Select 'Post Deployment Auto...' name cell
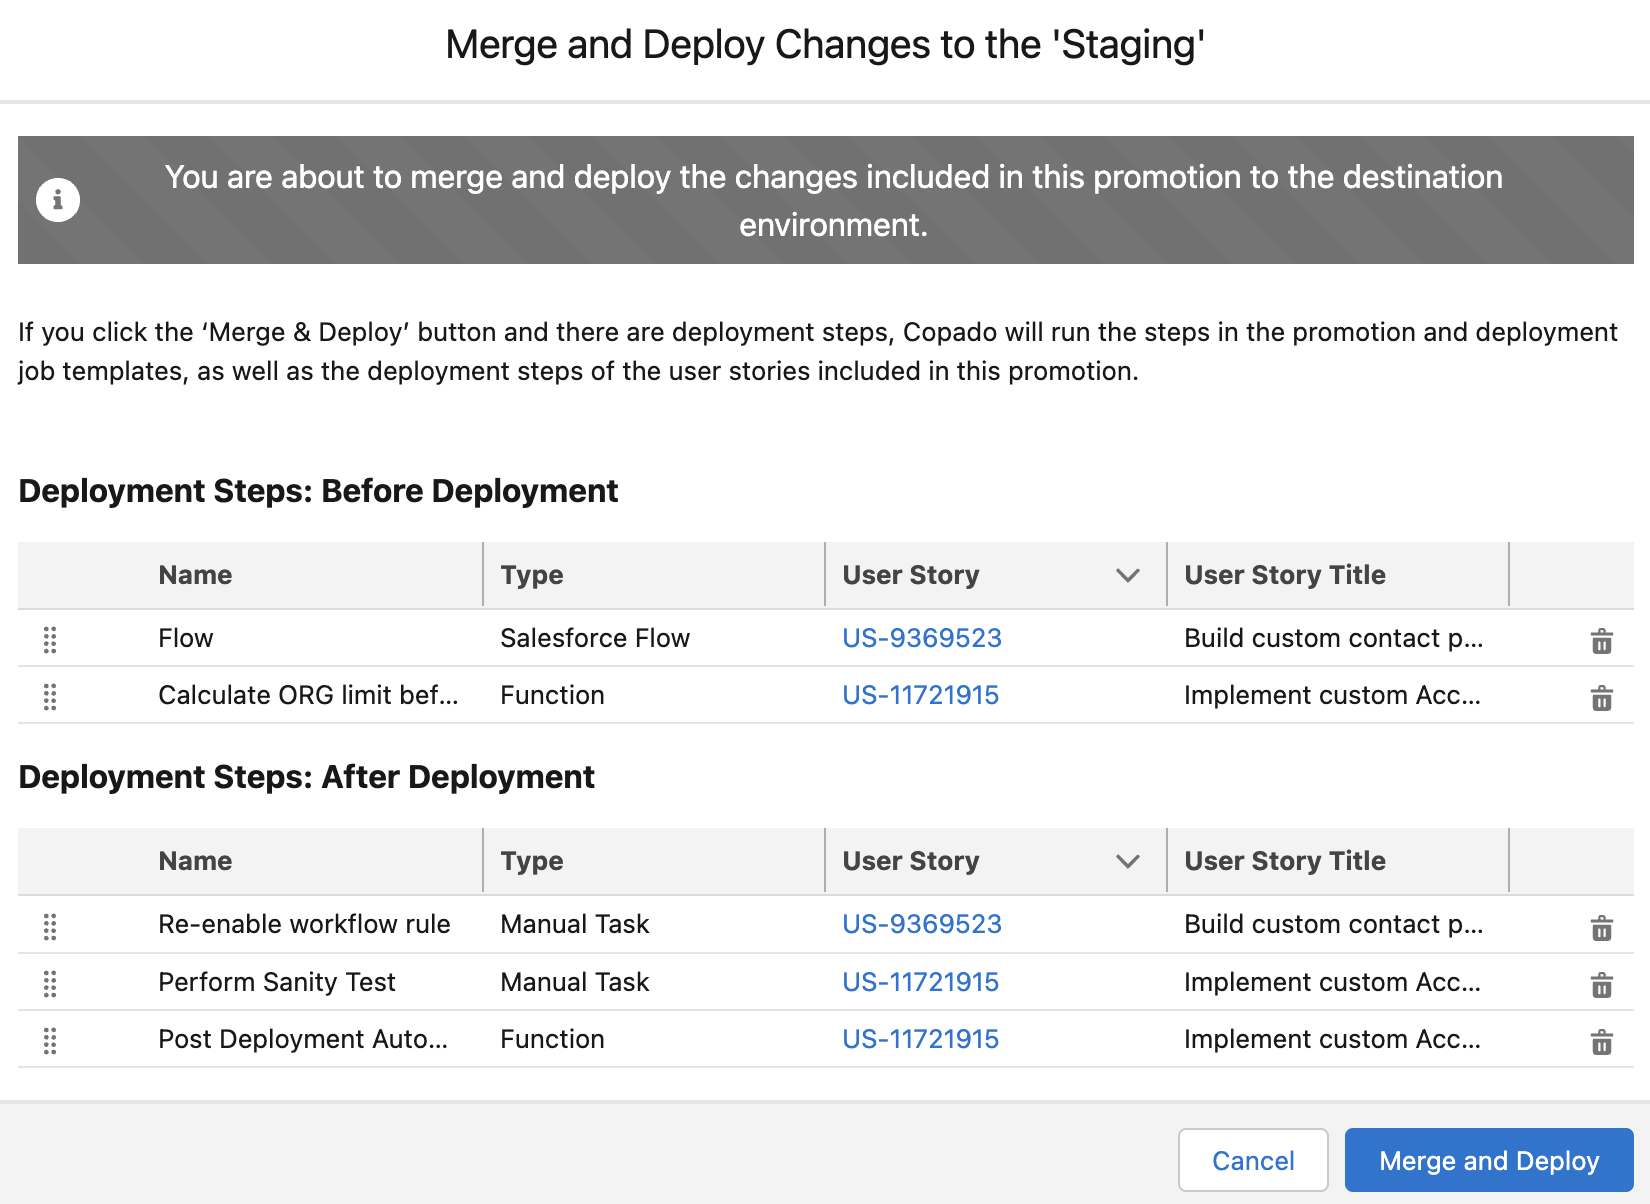This screenshot has width=1650, height=1204. 303,1039
